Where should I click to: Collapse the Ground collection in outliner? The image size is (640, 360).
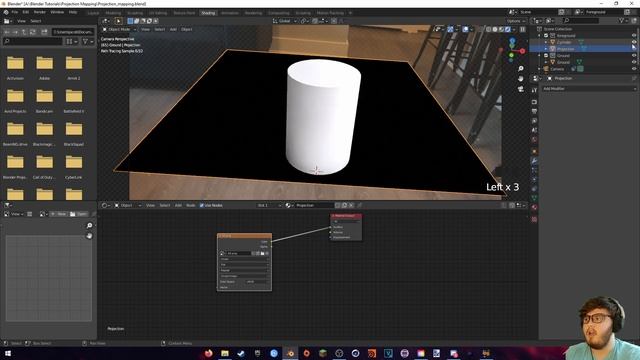click(x=539, y=56)
